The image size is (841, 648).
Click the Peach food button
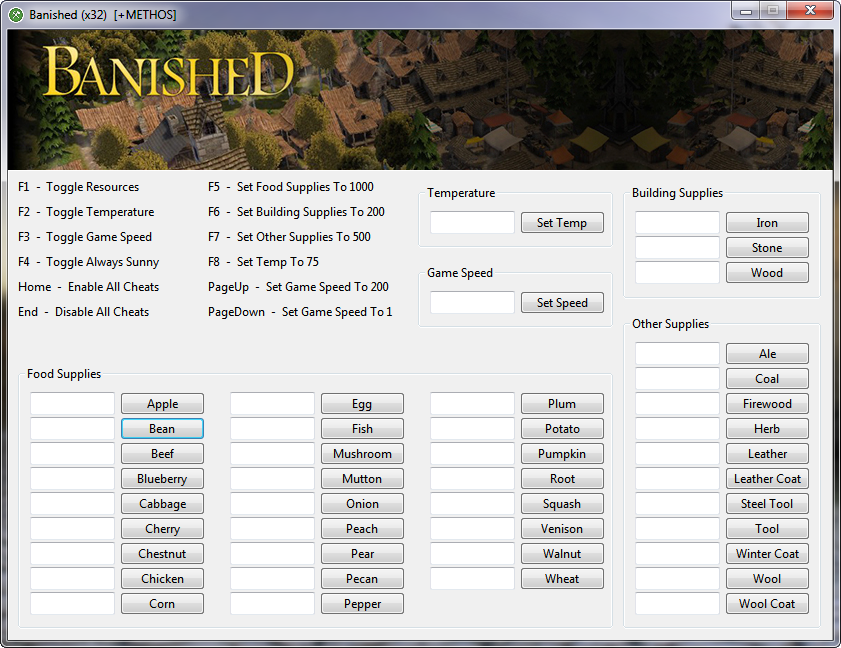coord(363,528)
